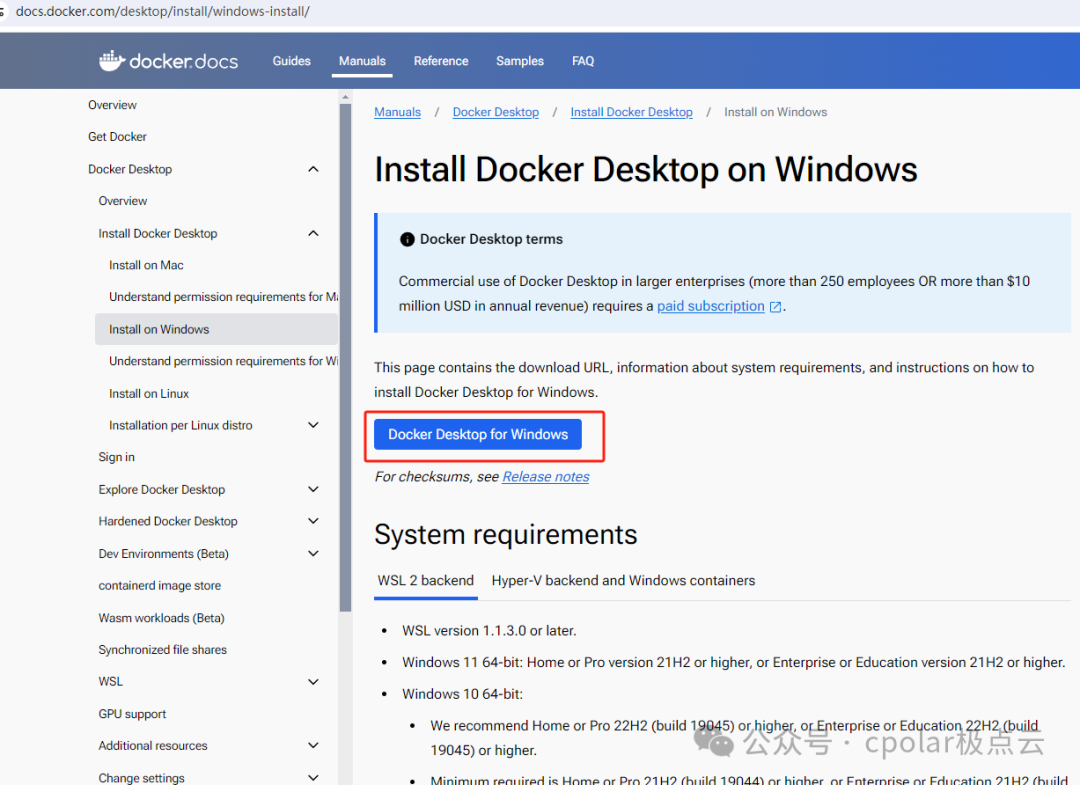
Task: Open Get Docker in sidebar
Action: pos(117,136)
